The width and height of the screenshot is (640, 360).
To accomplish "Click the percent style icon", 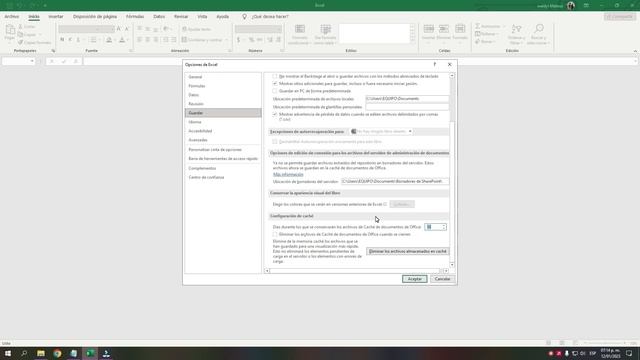I will click(251, 40).
